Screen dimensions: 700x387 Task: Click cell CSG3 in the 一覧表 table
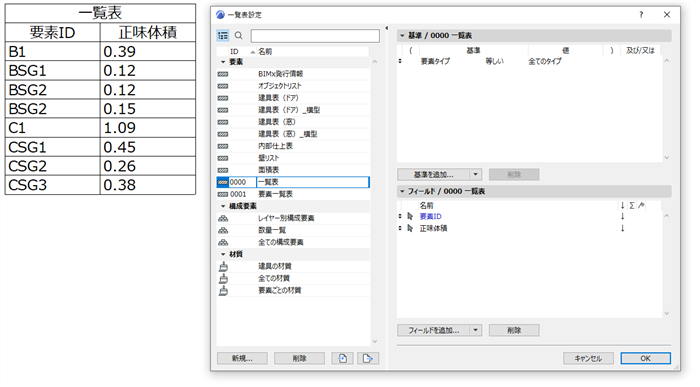pyautogui.click(x=52, y=185)
